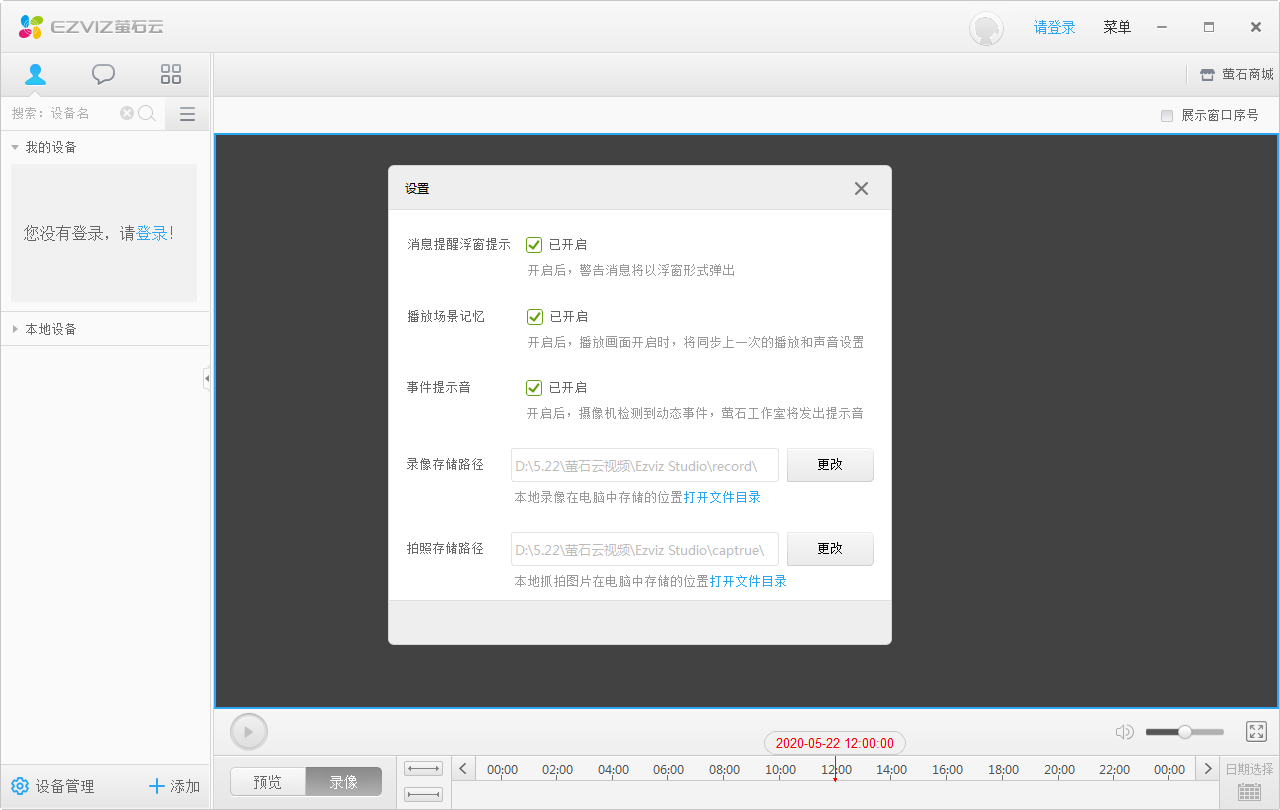This screenshot has width=1280, height=810.
Task: Select the user/device tab person icon
Action: (36, 73)
